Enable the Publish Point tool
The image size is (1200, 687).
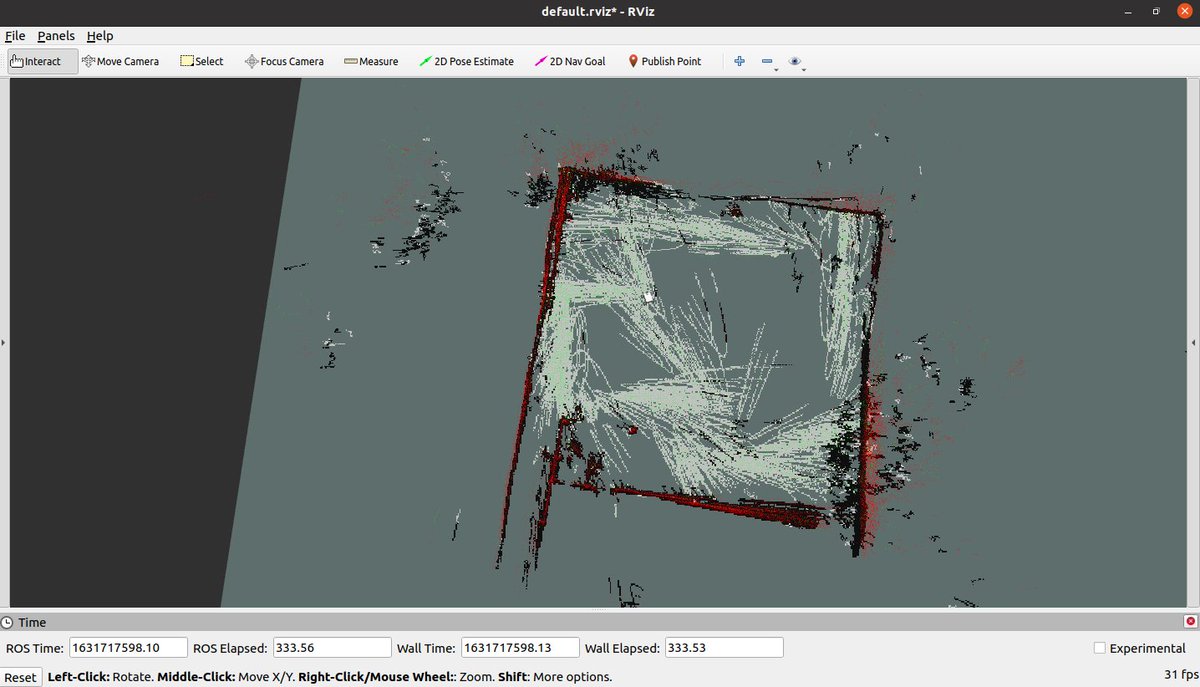pos(664,61)
